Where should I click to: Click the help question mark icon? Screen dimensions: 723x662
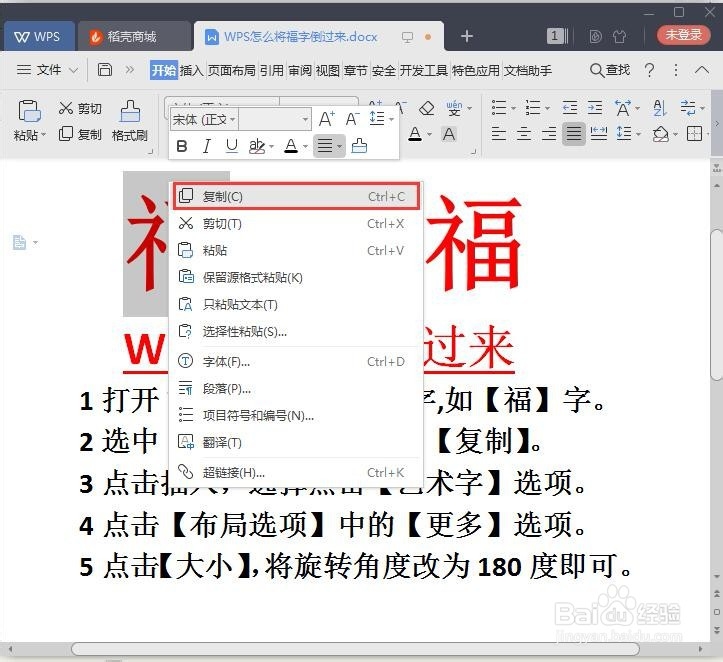(x=650, y=70)
